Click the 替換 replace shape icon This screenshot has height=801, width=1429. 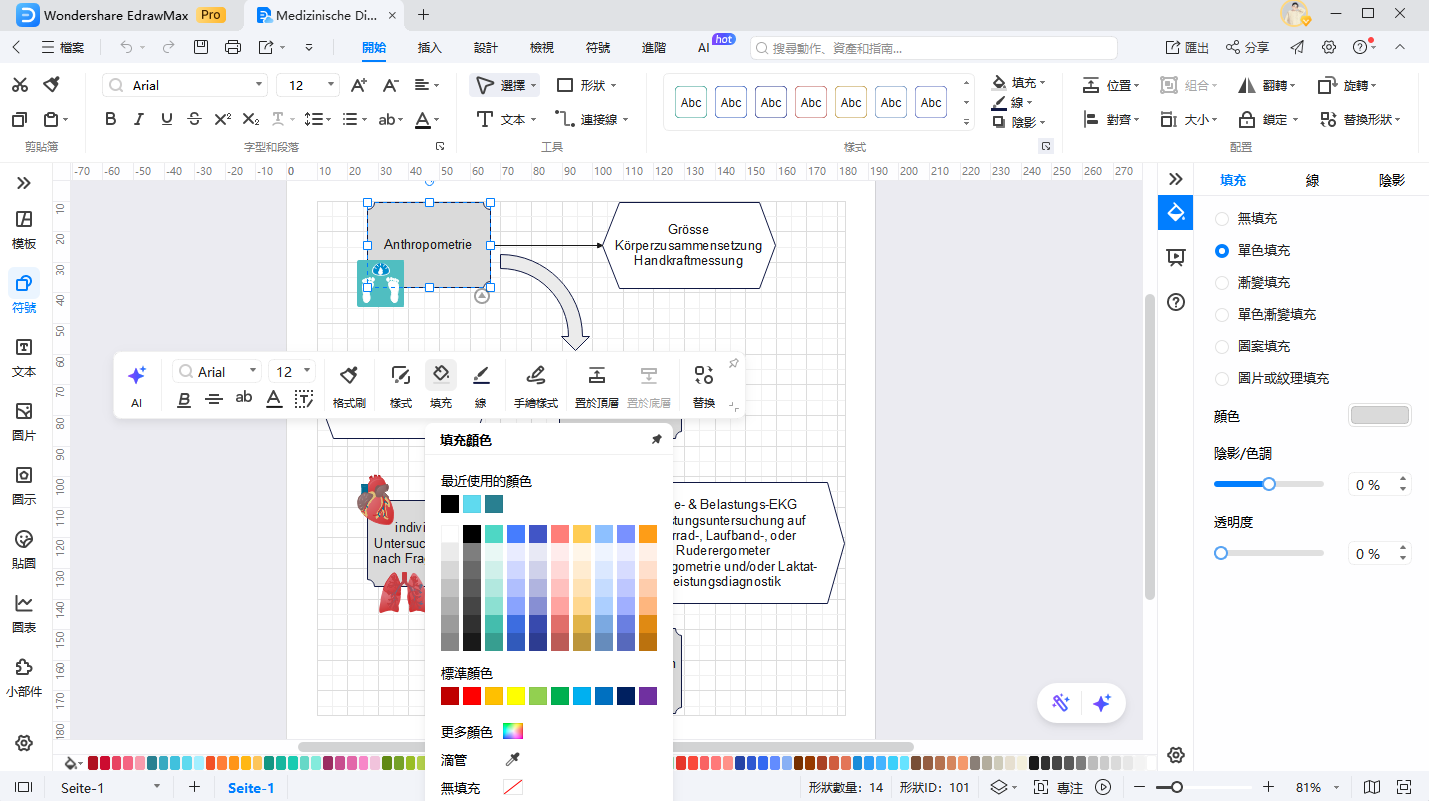(x=704, y=376)
